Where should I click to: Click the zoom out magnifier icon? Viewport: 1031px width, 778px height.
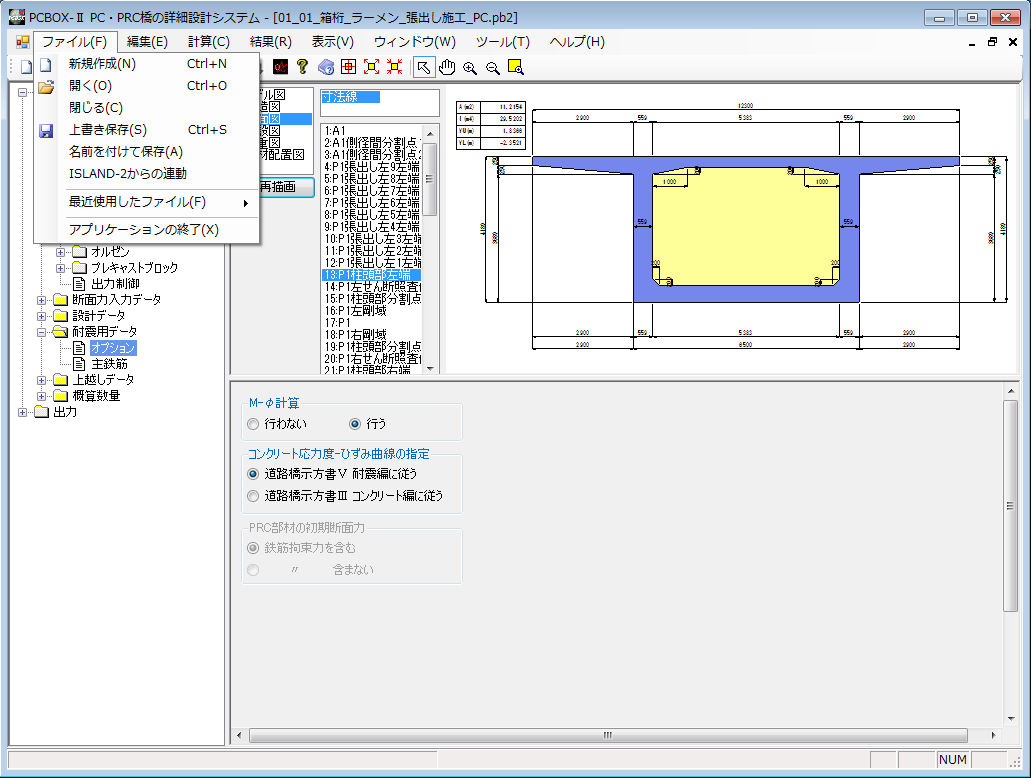pos(493,67)
